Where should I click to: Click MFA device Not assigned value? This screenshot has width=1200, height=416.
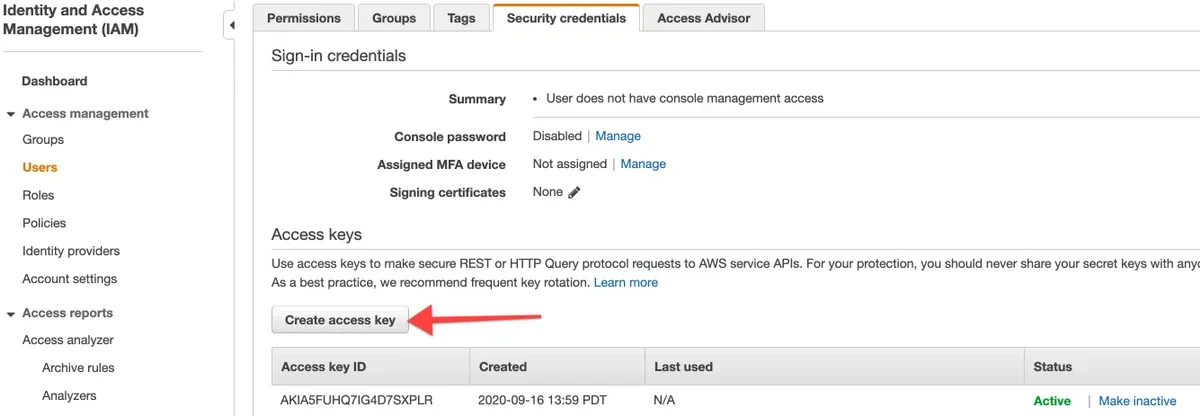pos(569,164)
